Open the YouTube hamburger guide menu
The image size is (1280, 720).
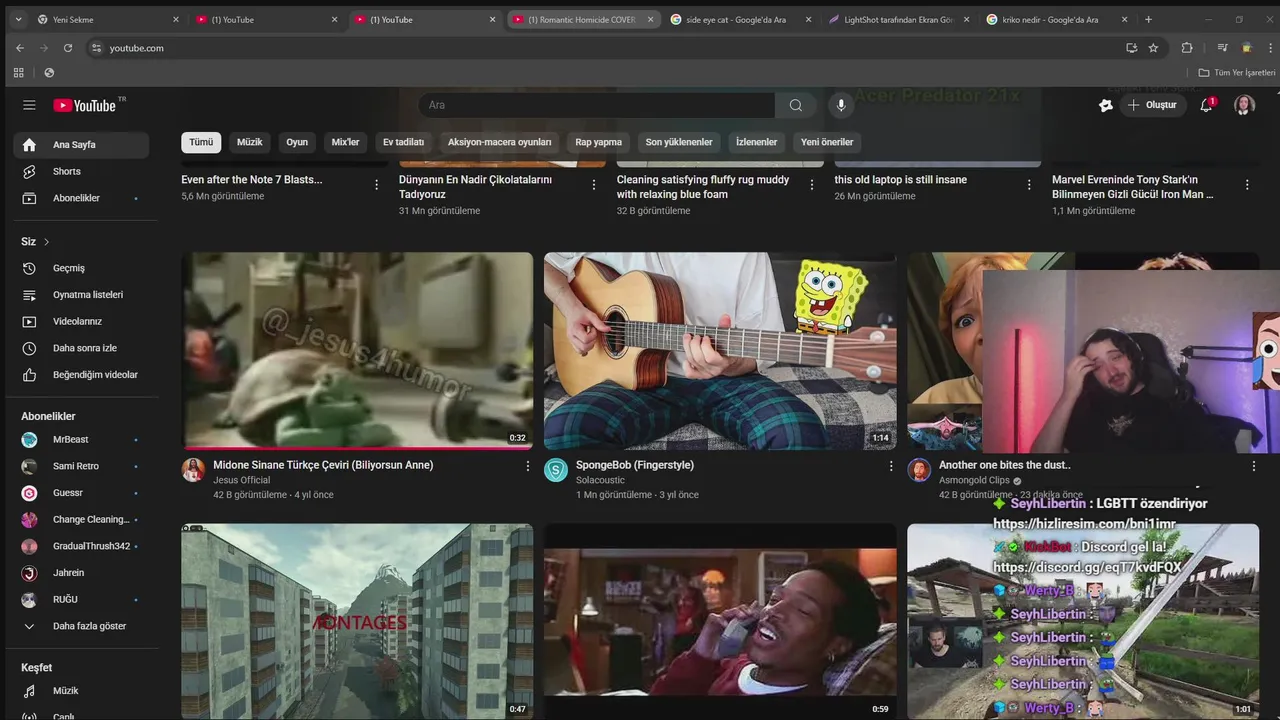(29, 105)
